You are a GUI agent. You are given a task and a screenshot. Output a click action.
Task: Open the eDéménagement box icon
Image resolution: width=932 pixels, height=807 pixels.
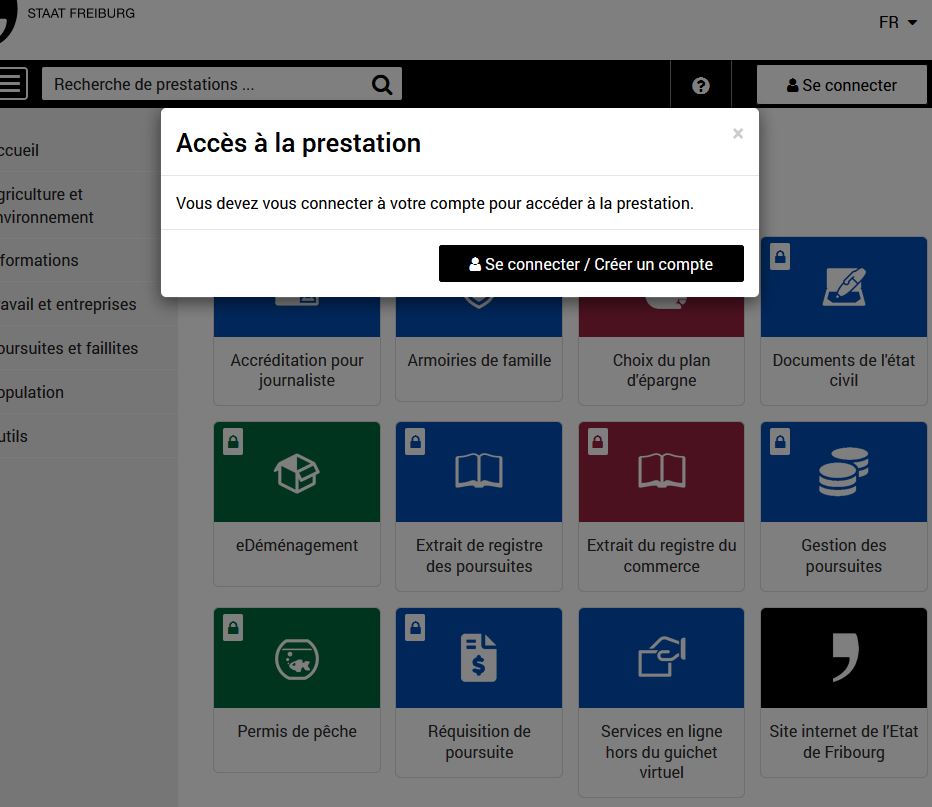tap(296, 471)
